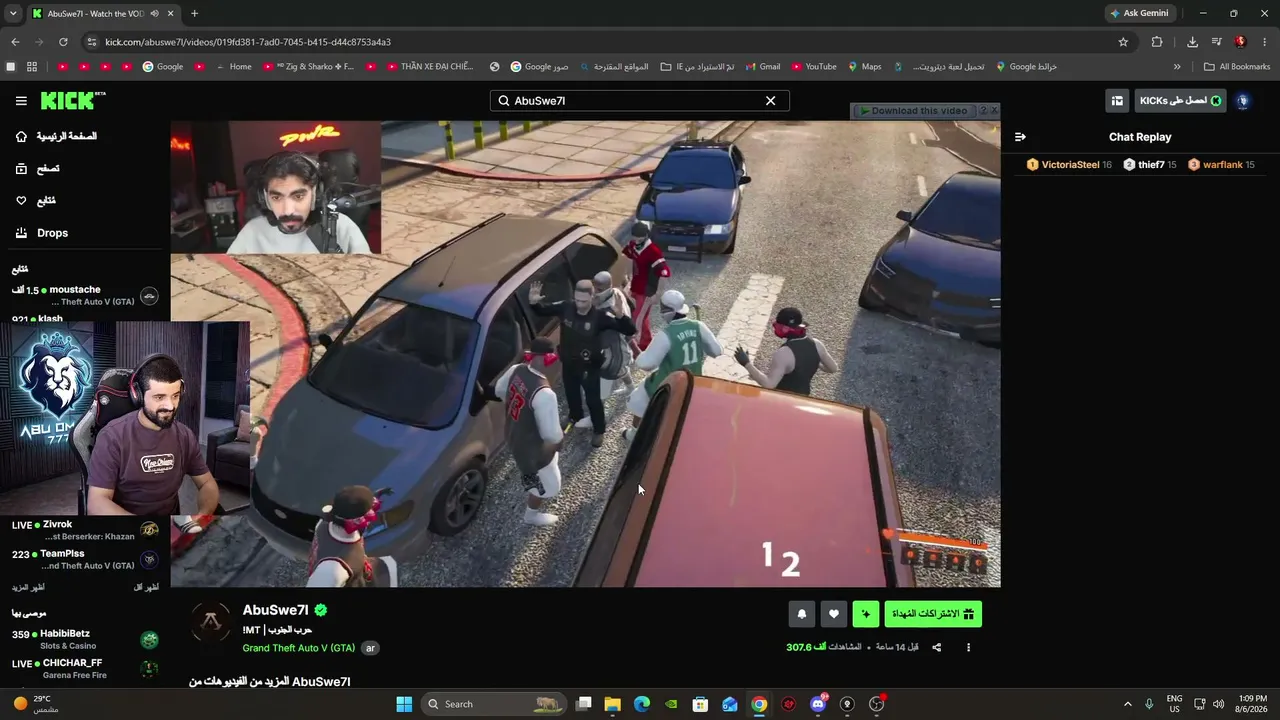Screen dimensions: 1280x720
Task: Bookmark this page with the star icon
Action: click(x=1123, y=42)
